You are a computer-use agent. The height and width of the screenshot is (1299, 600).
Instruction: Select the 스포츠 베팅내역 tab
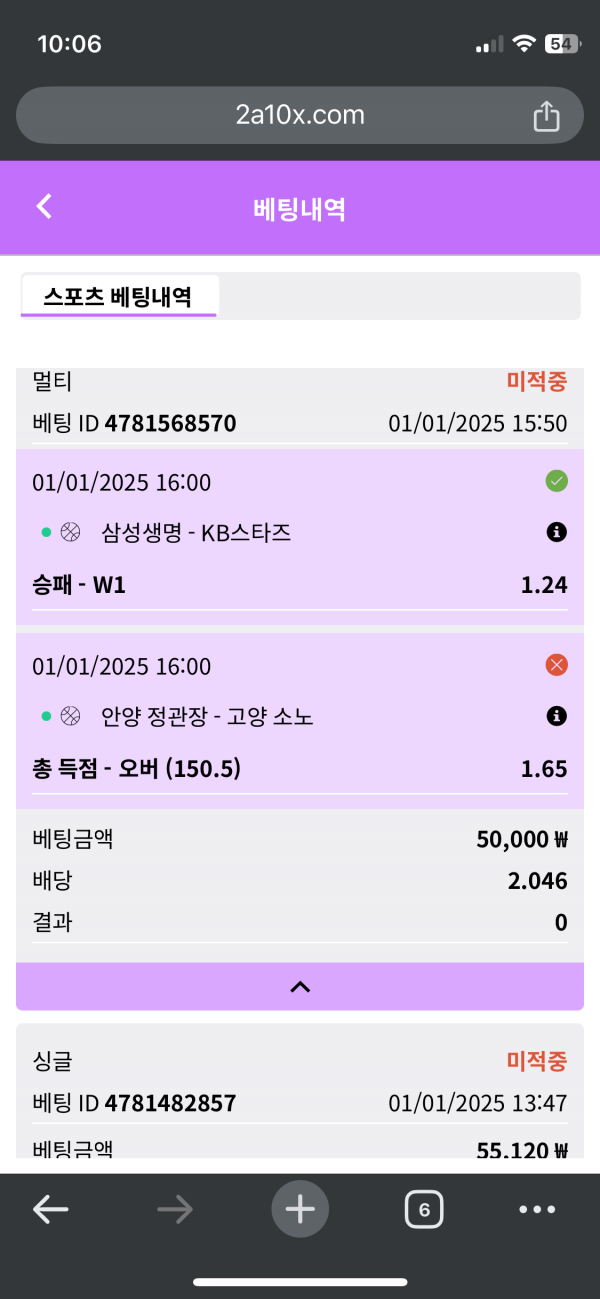[x=118, y=297]
